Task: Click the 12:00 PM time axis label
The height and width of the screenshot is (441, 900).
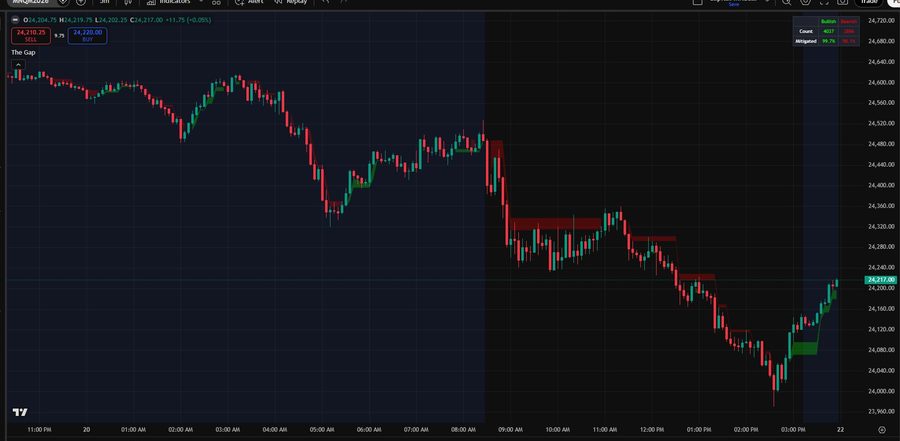Action: click(651, 430)
